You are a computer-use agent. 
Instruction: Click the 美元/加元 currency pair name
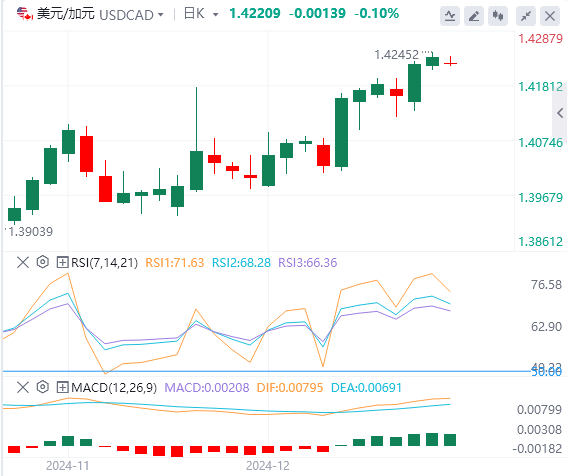pyautogui.click(x=66, y=14)
